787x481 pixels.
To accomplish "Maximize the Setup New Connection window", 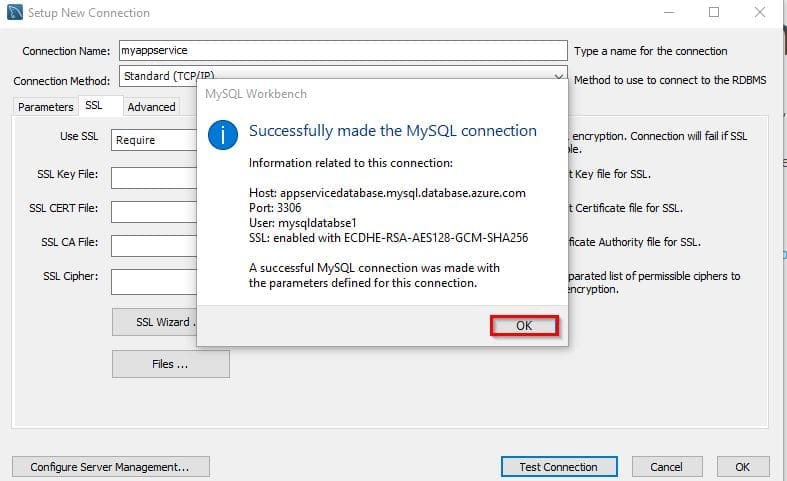I will pos(714,13).
